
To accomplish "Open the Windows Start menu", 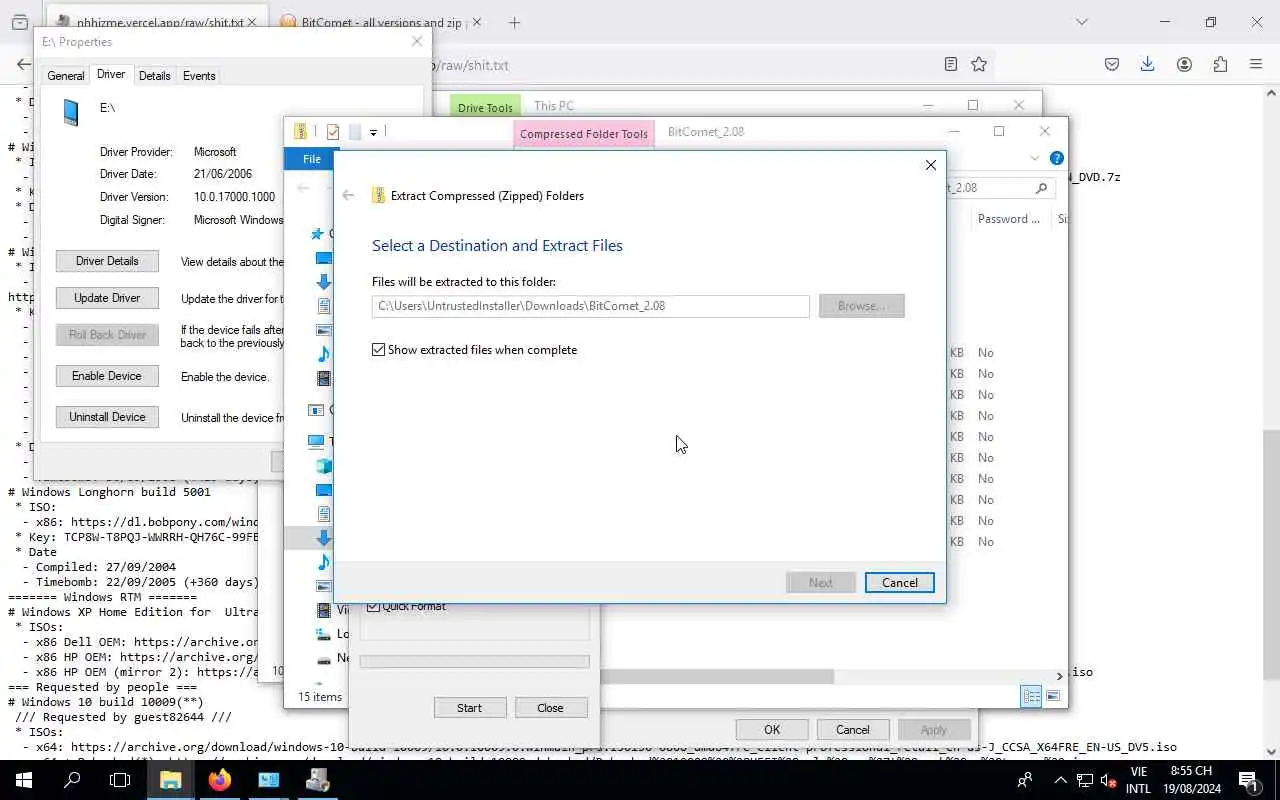I will (x=24, y=780).
